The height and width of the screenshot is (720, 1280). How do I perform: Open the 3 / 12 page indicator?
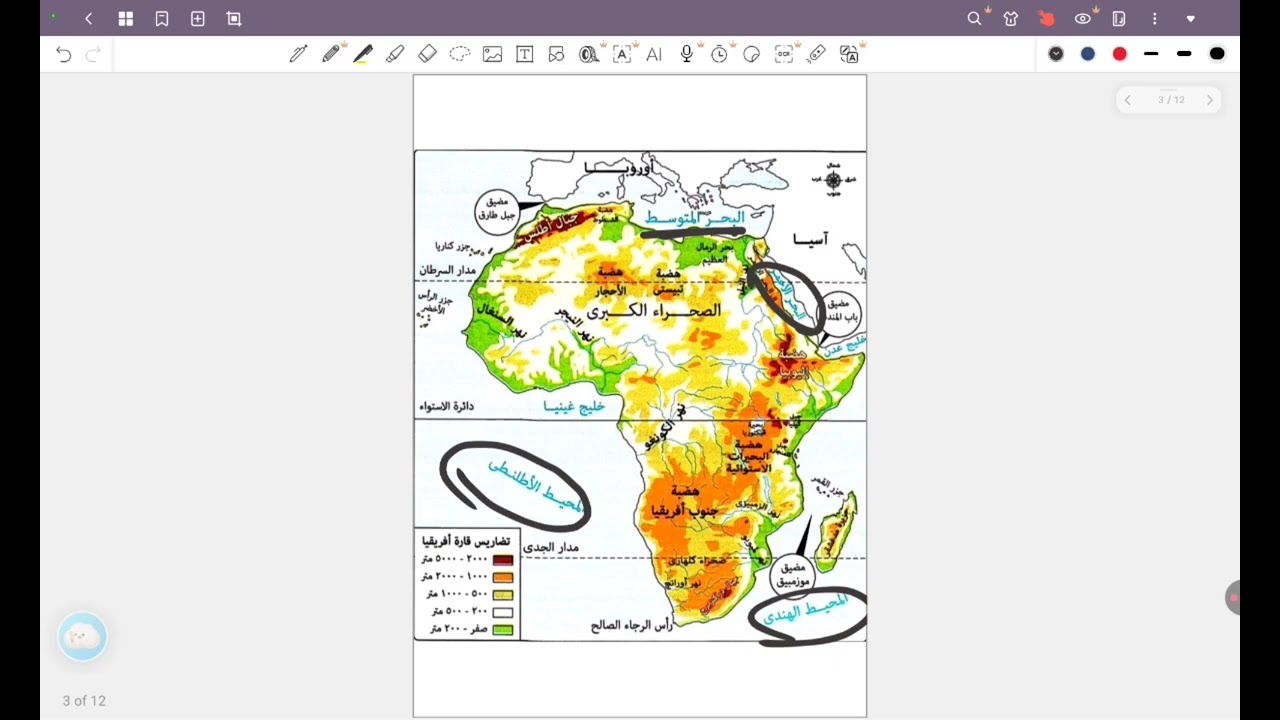pos(1171,100)
